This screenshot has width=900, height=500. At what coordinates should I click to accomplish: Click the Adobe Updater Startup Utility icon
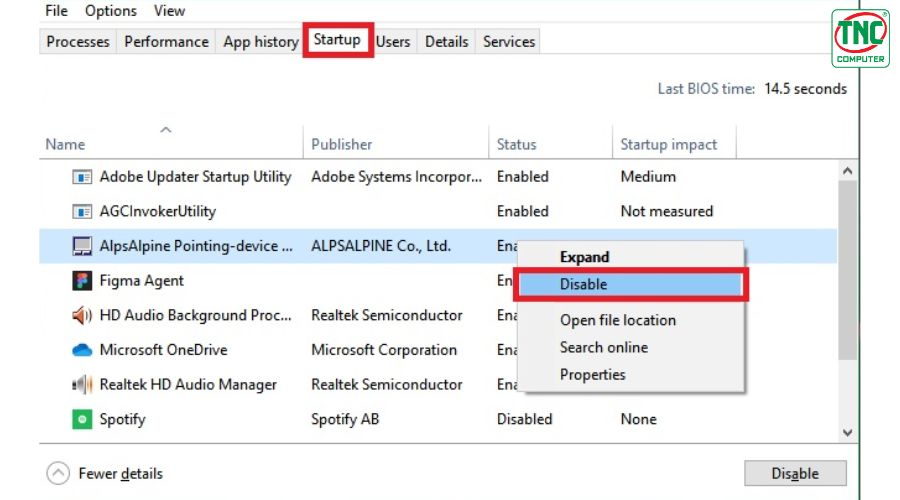(82, 177)
